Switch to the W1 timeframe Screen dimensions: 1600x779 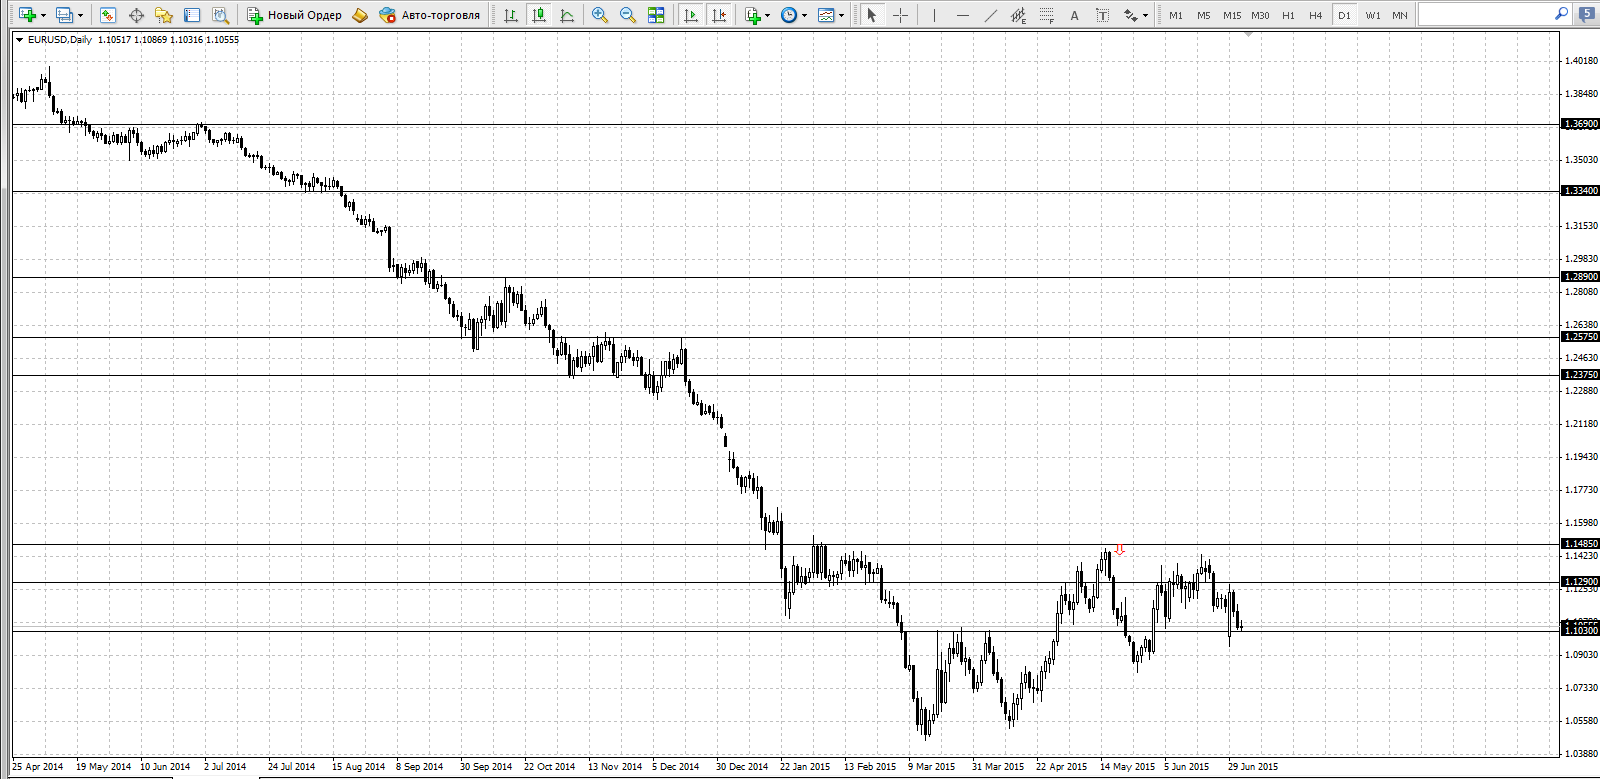click(x=1373, y=15)
